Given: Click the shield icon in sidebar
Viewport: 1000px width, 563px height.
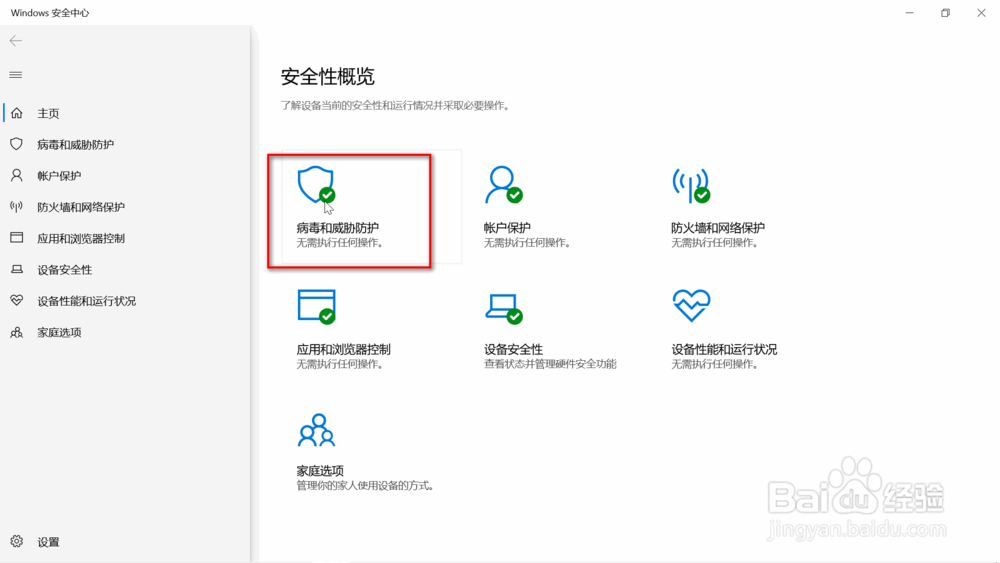Looking at the screenshot, I should [17, 144].
